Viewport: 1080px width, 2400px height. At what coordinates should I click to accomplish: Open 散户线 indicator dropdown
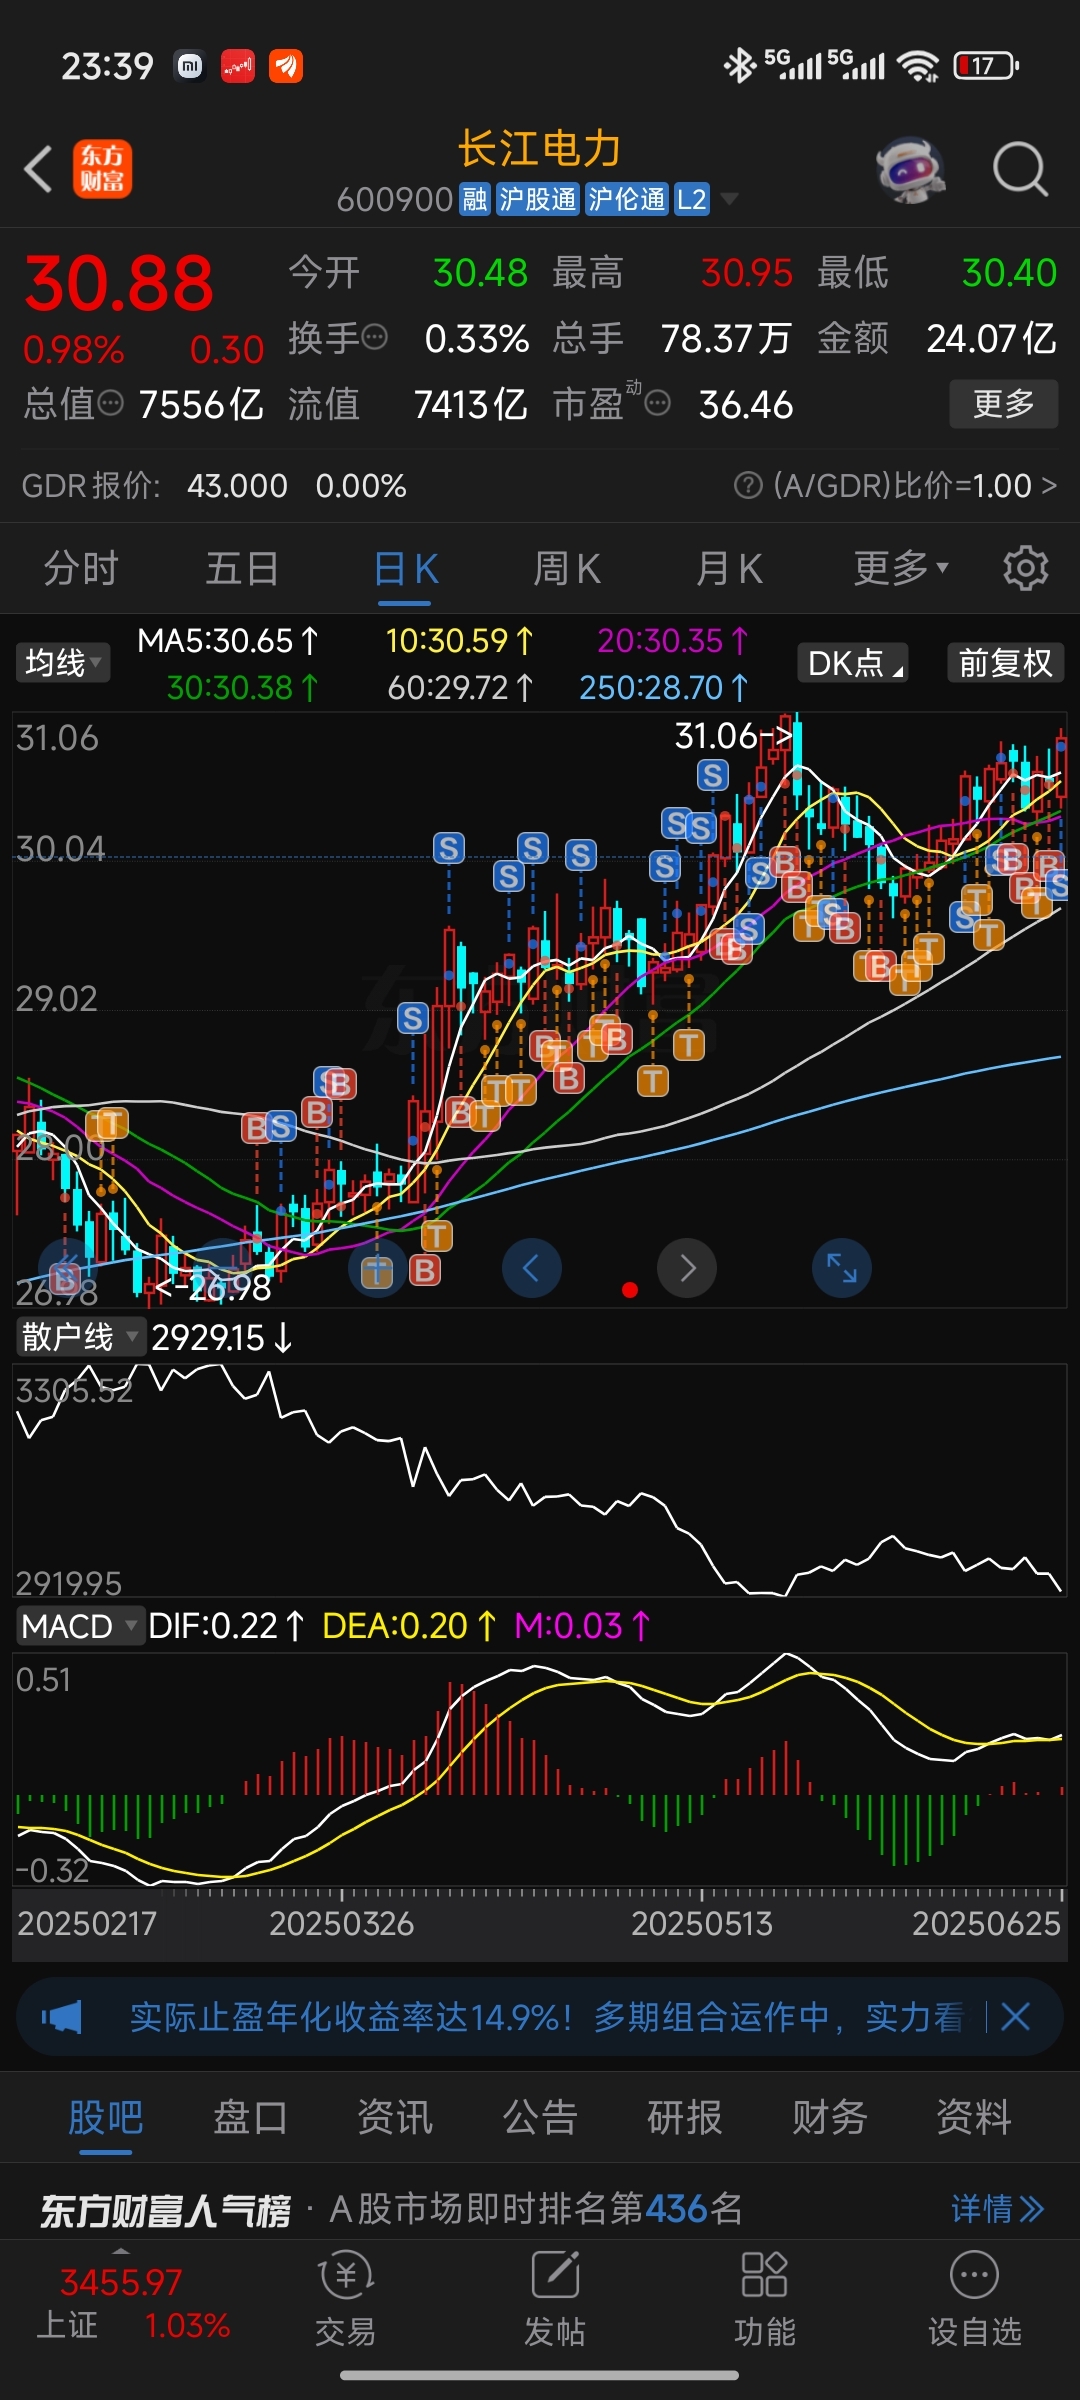pos(80,1336)
